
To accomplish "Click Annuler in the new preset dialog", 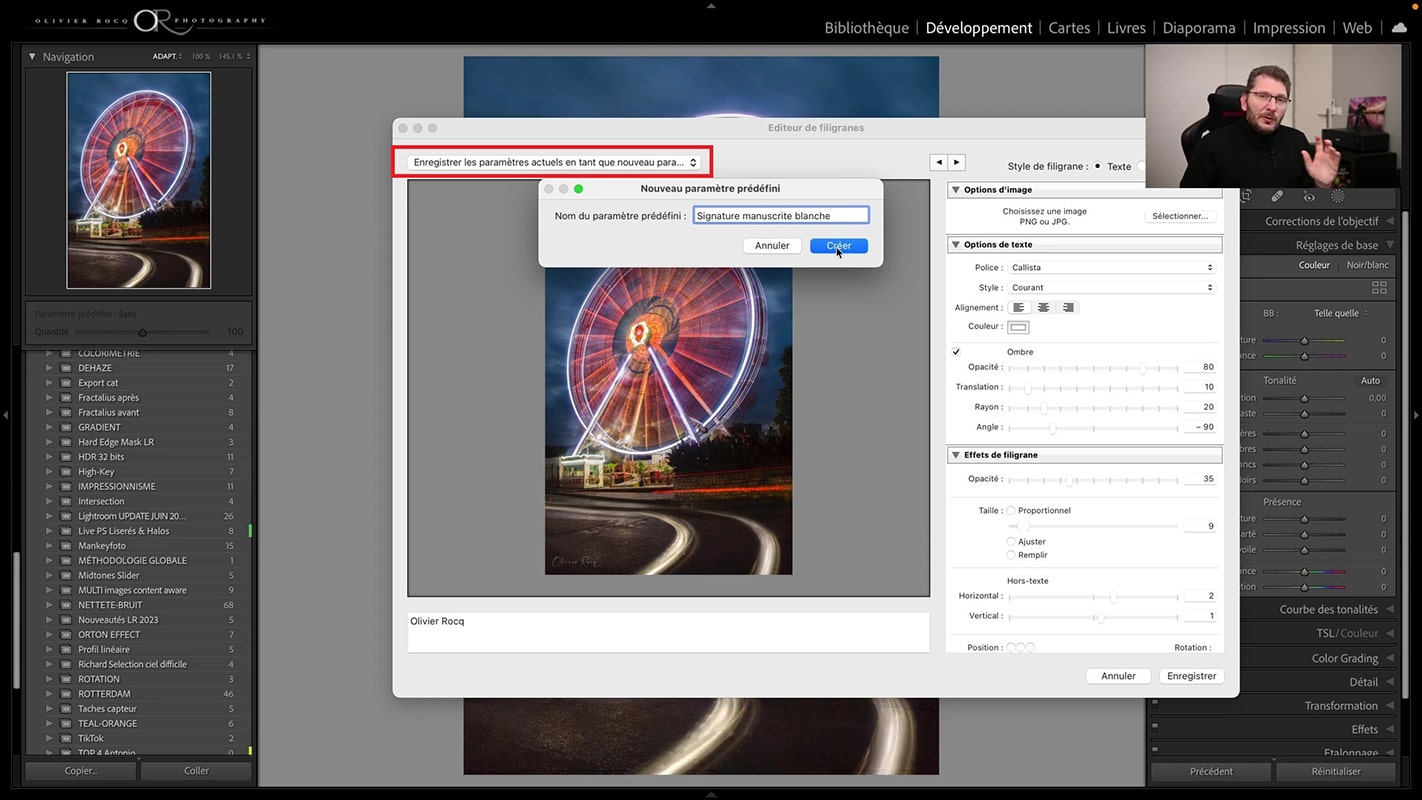I will [772, 246].
